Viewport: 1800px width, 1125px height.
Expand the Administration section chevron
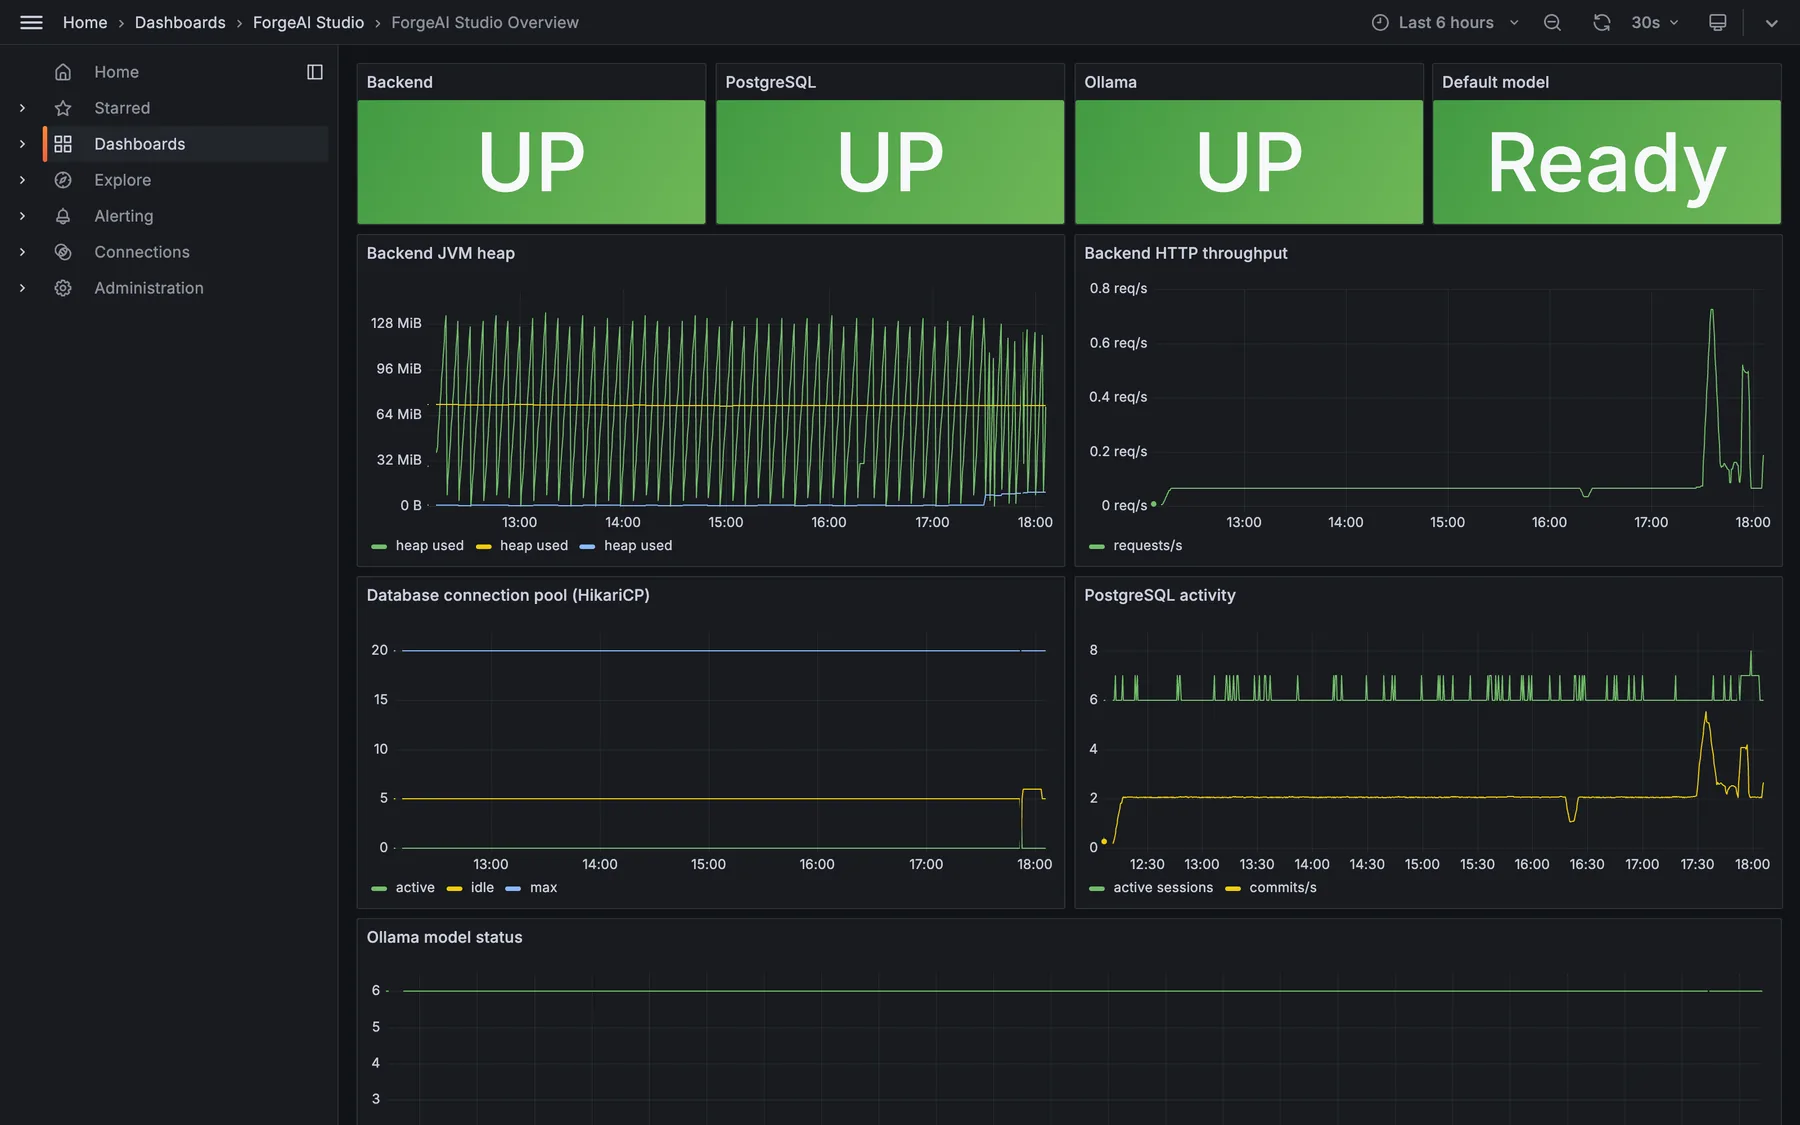pos(22,288)
